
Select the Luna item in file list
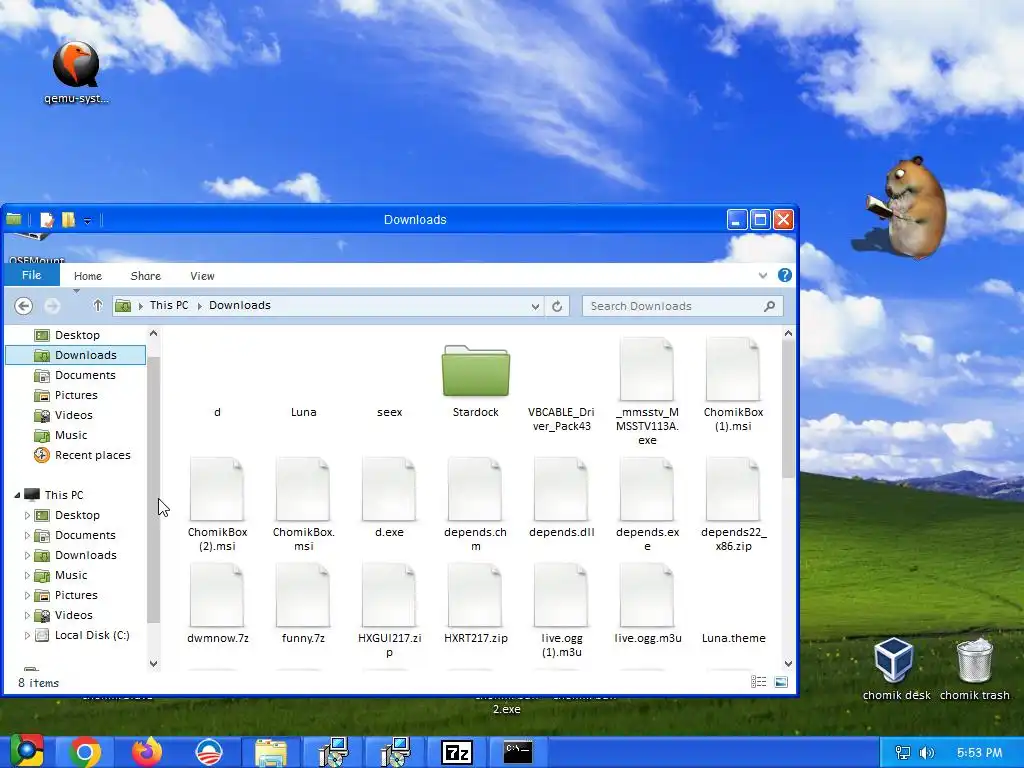[304, 412]
